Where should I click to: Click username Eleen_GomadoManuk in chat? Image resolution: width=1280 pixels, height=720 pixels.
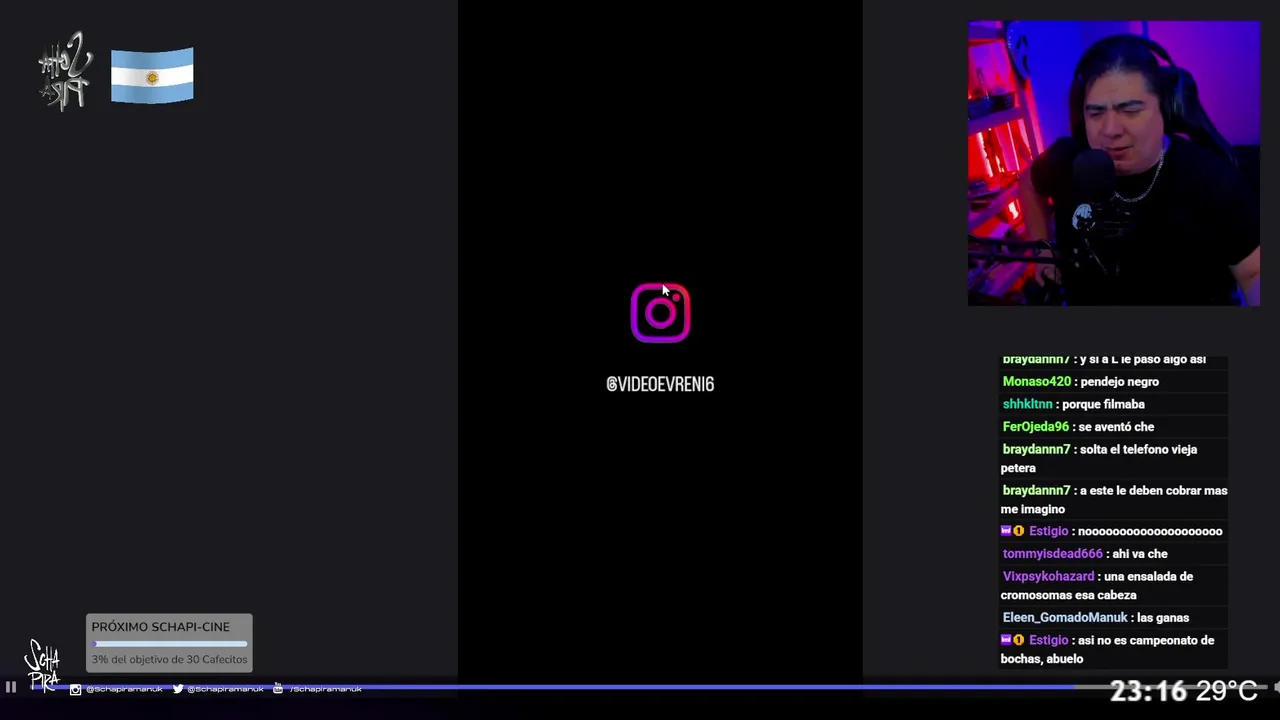[x=1065, y=618]
